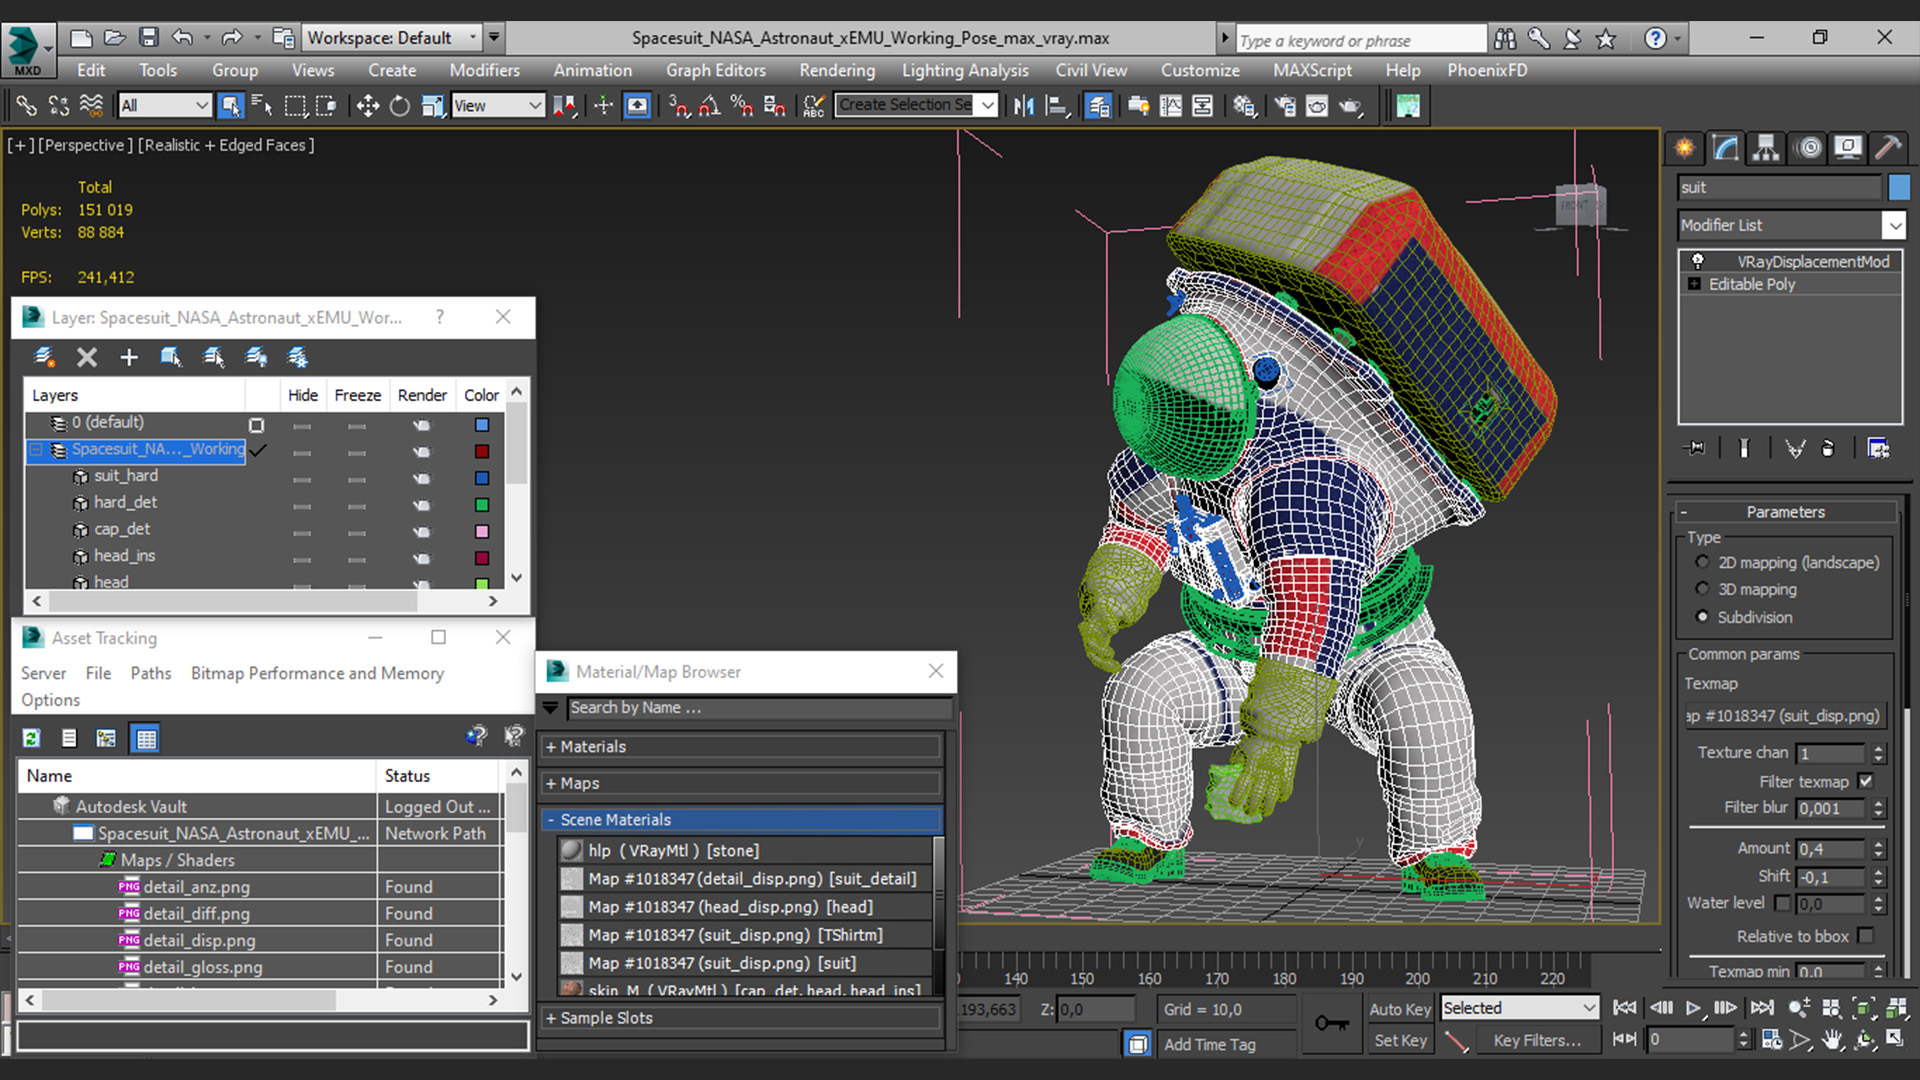Screen dimensions: 1920x1080
Task: Click Texmap button suit_disp.png
Action: pos(1786,716)
